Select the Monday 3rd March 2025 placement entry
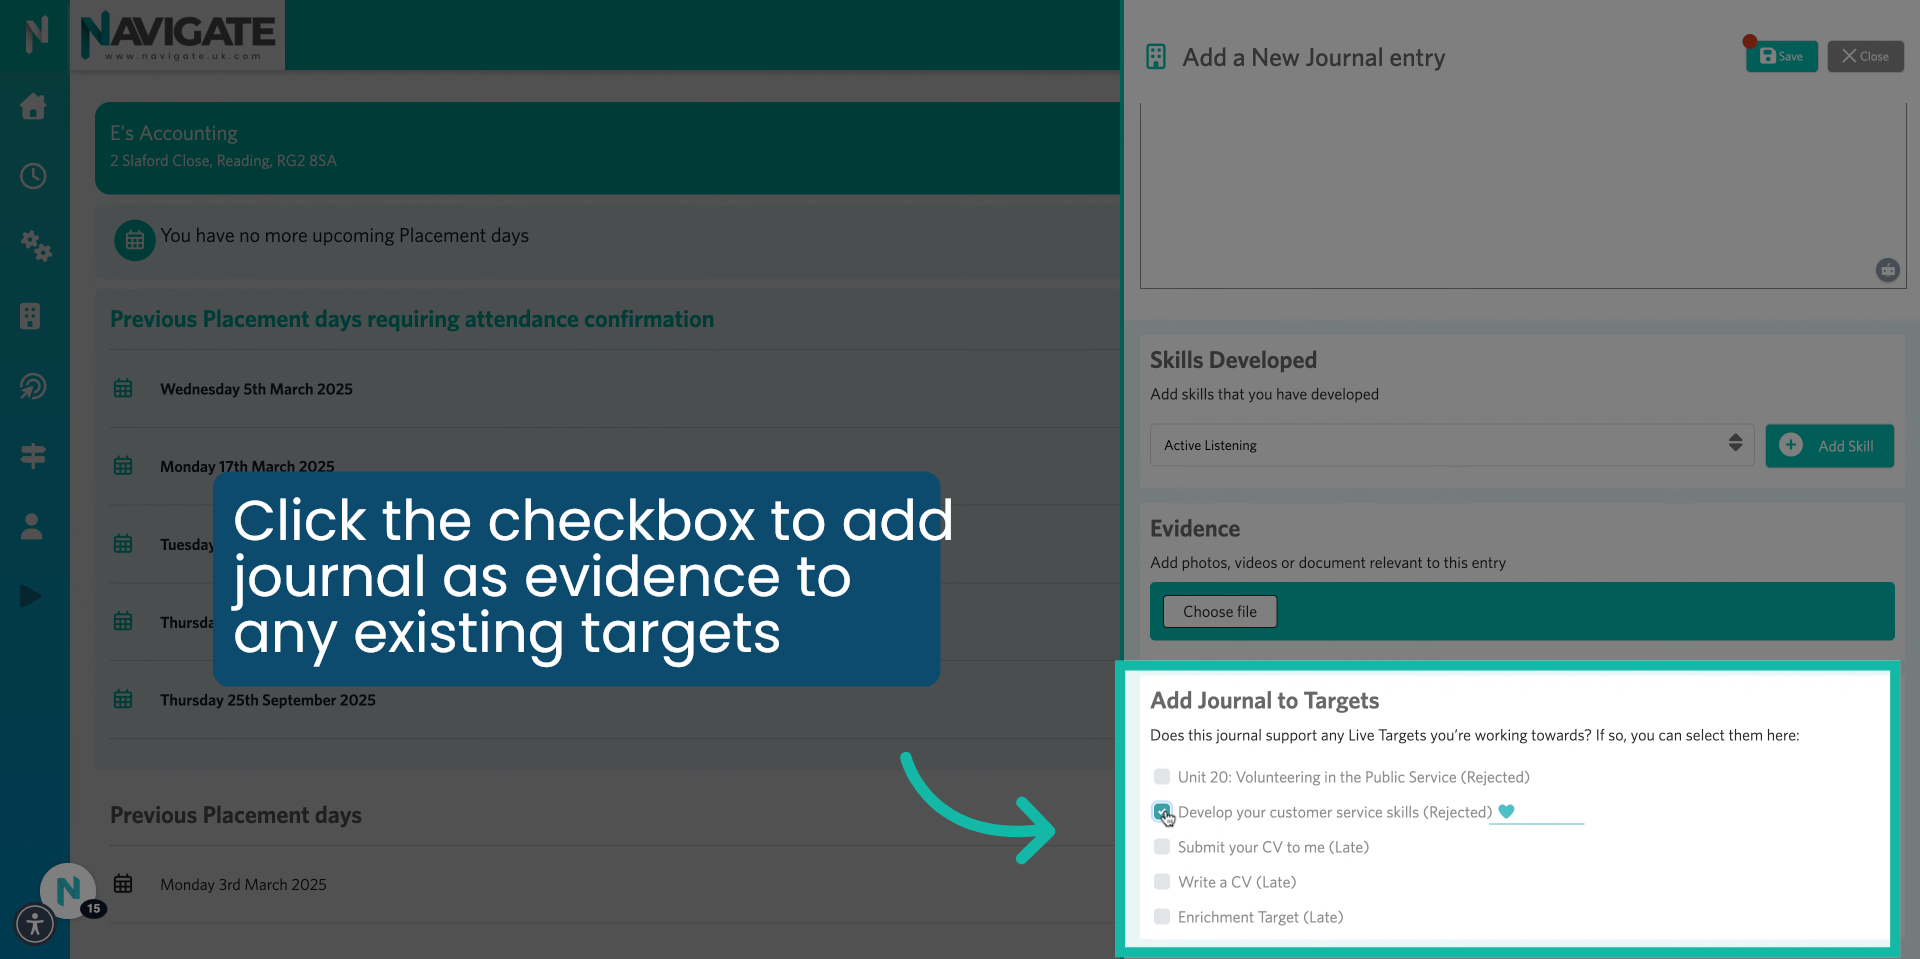Image resolution: width=1920 pixels, height=959 pixels. tap(243, 884)
